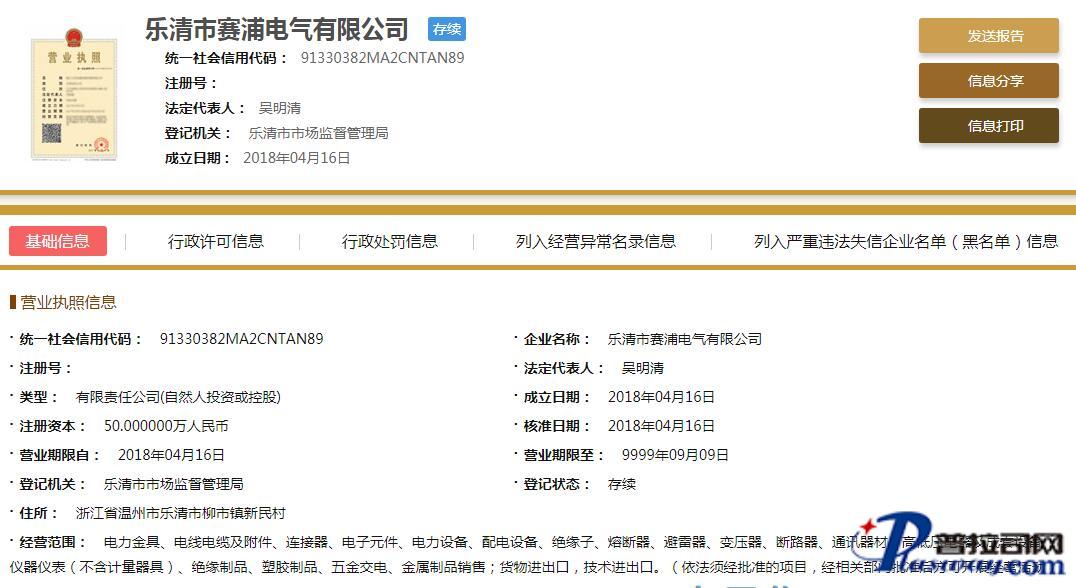Select the credit code in the page header

382,58
